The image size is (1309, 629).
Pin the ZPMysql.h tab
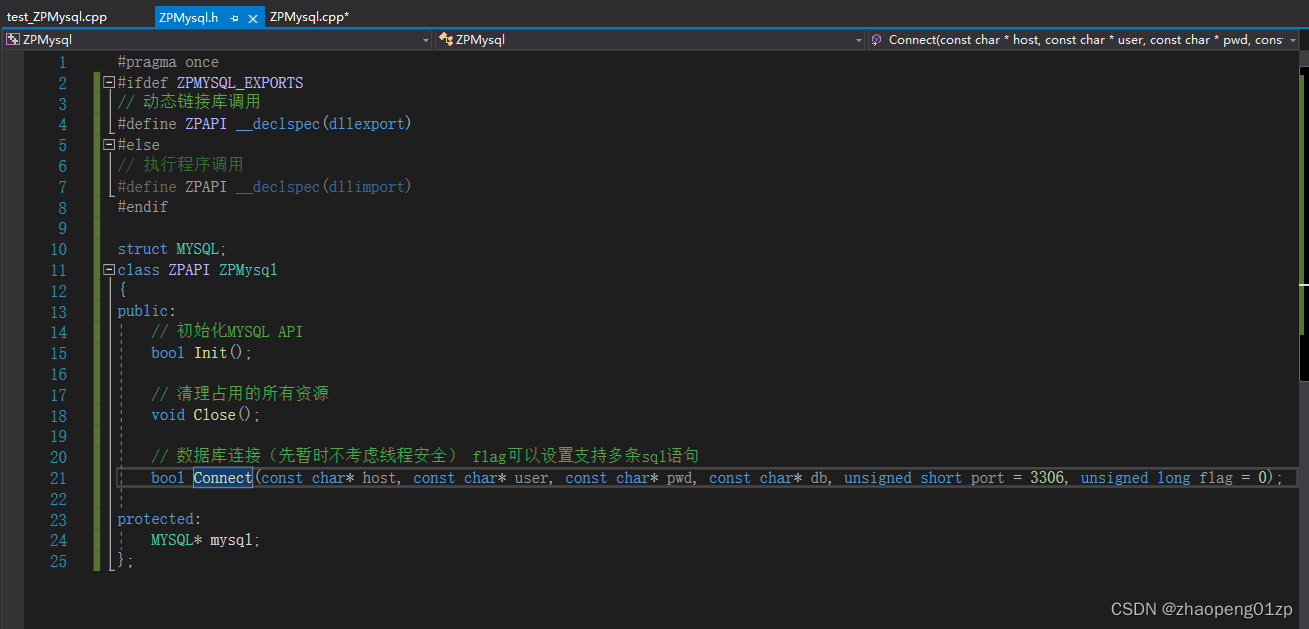234,18
